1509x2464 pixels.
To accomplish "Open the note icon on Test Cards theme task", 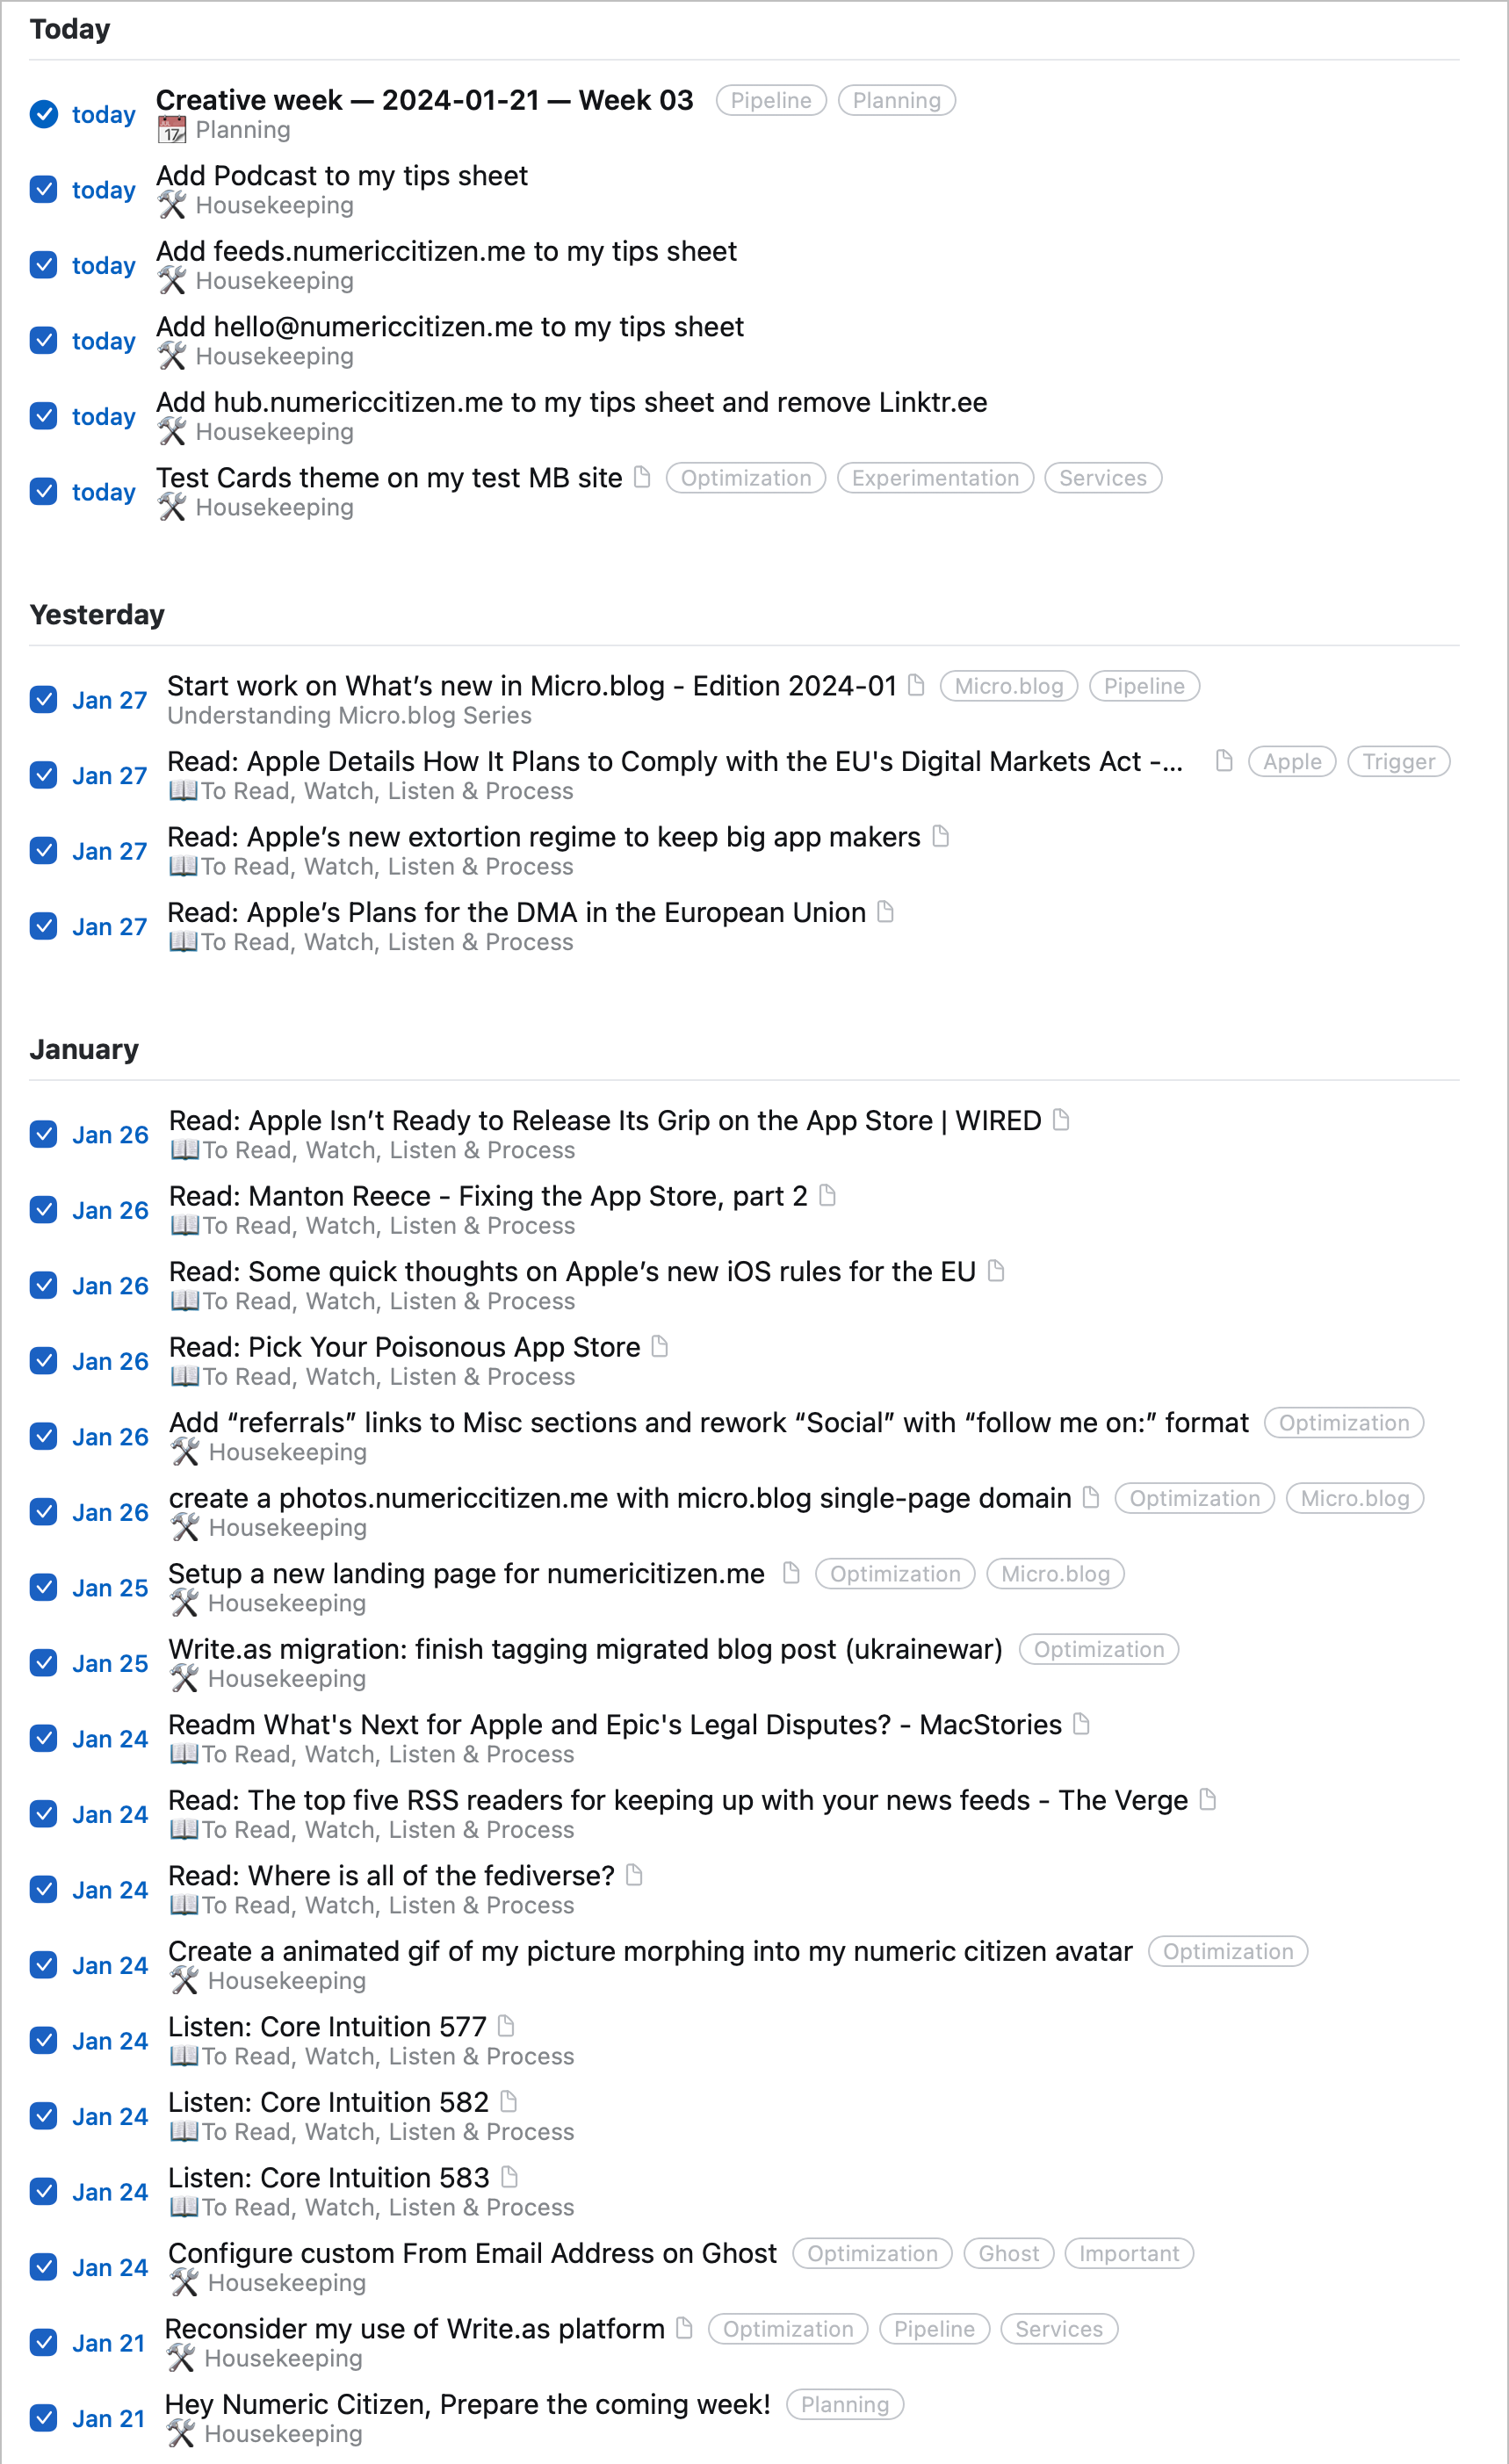I will click(643, 477).
